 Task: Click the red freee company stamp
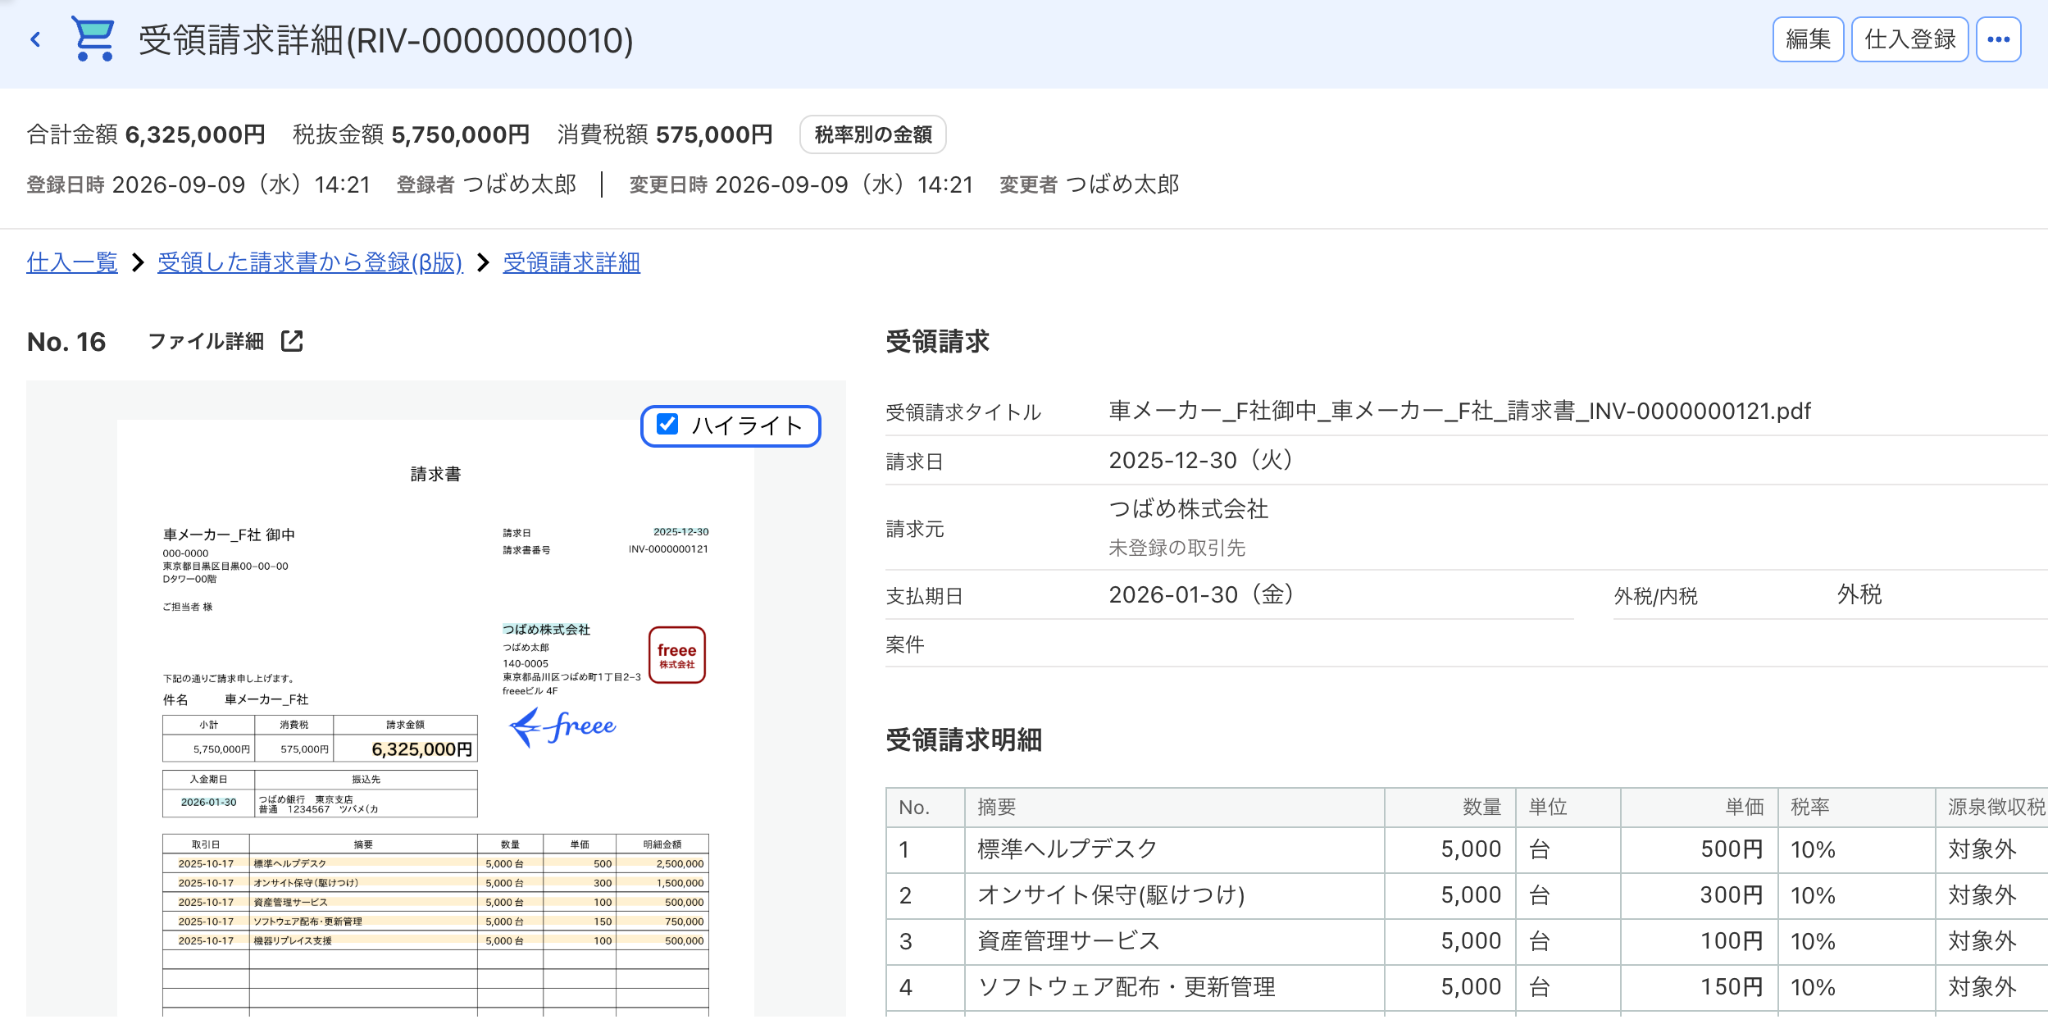pyautogui.click(x=677, y=655)
